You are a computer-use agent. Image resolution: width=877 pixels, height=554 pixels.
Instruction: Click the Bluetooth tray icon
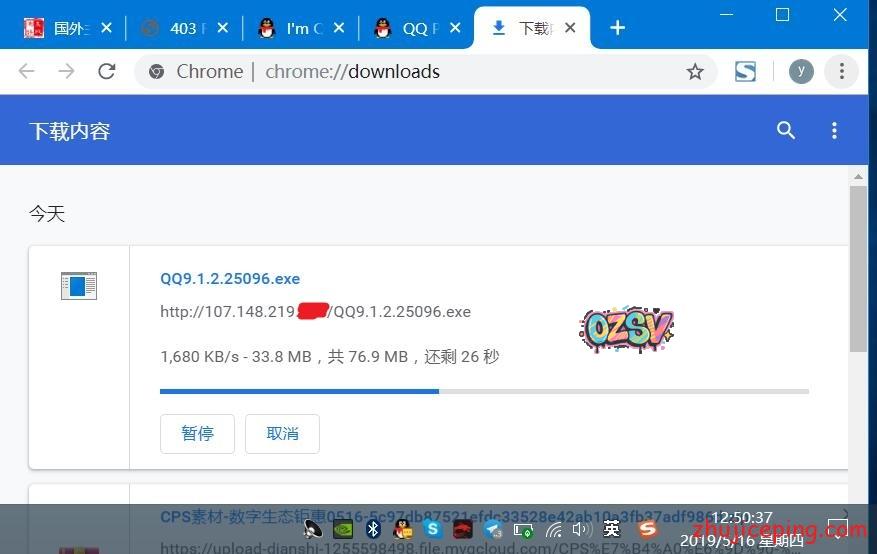373,529
